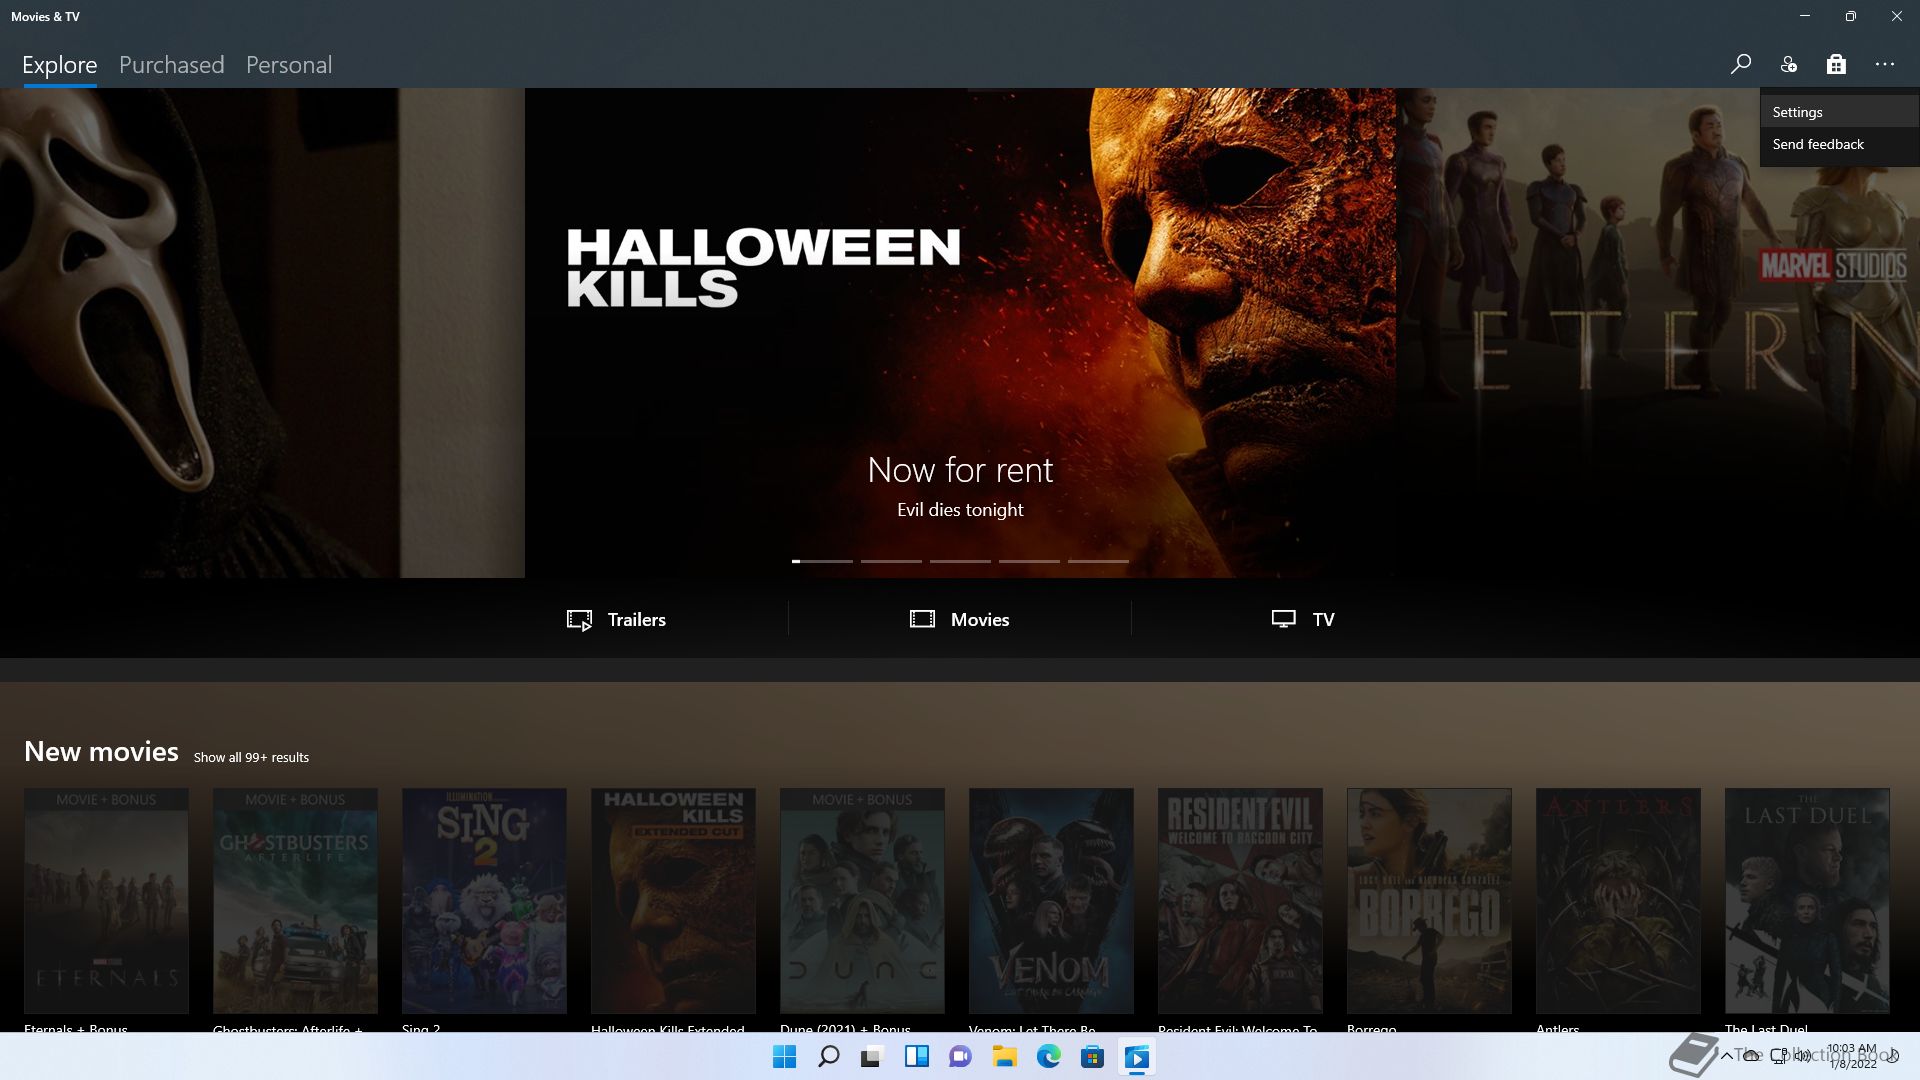
Task: Click the Now for rent heading
Action: [x=960, y=470]
